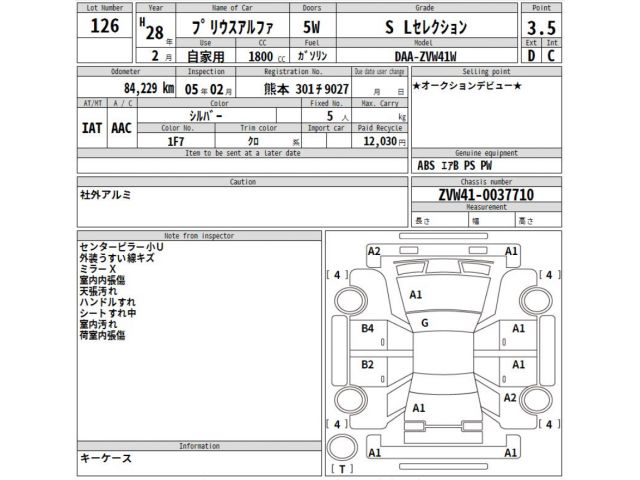
Task: Select the equipment list ABS エアB PS PW
Action: pyautogui.click(x=455, y=165)
